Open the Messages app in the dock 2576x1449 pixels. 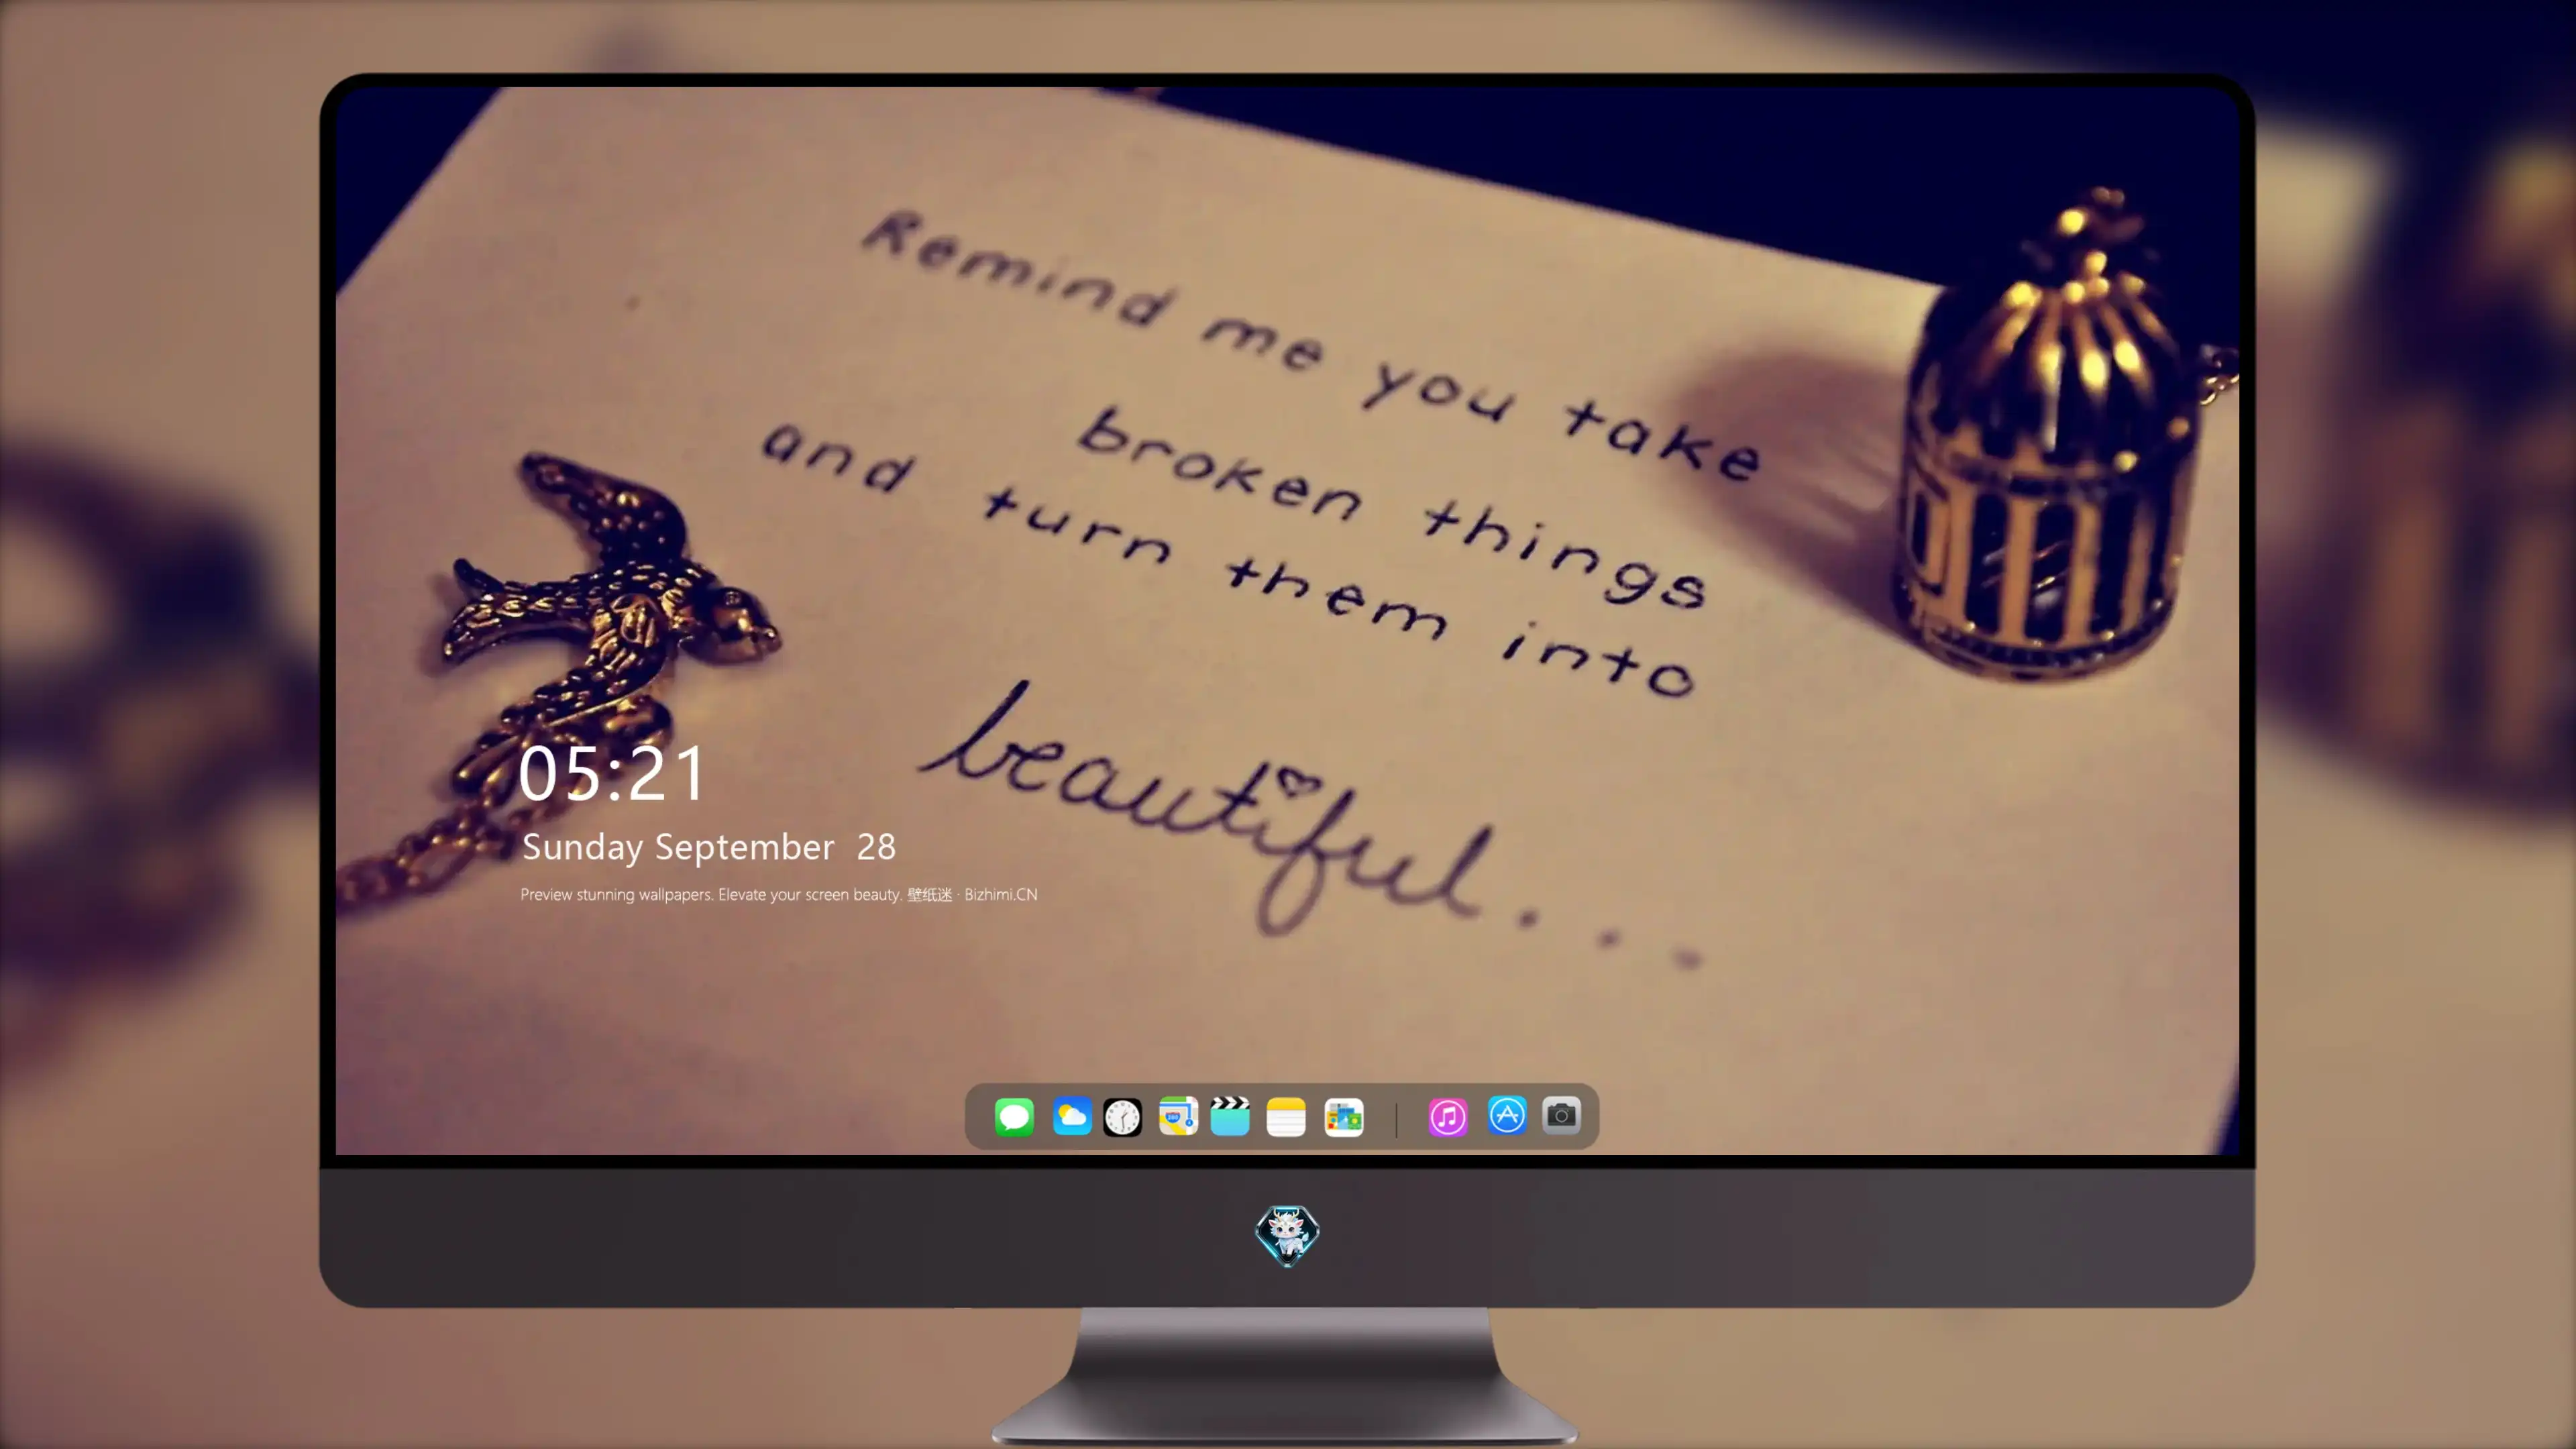tap(1014, 1116)
